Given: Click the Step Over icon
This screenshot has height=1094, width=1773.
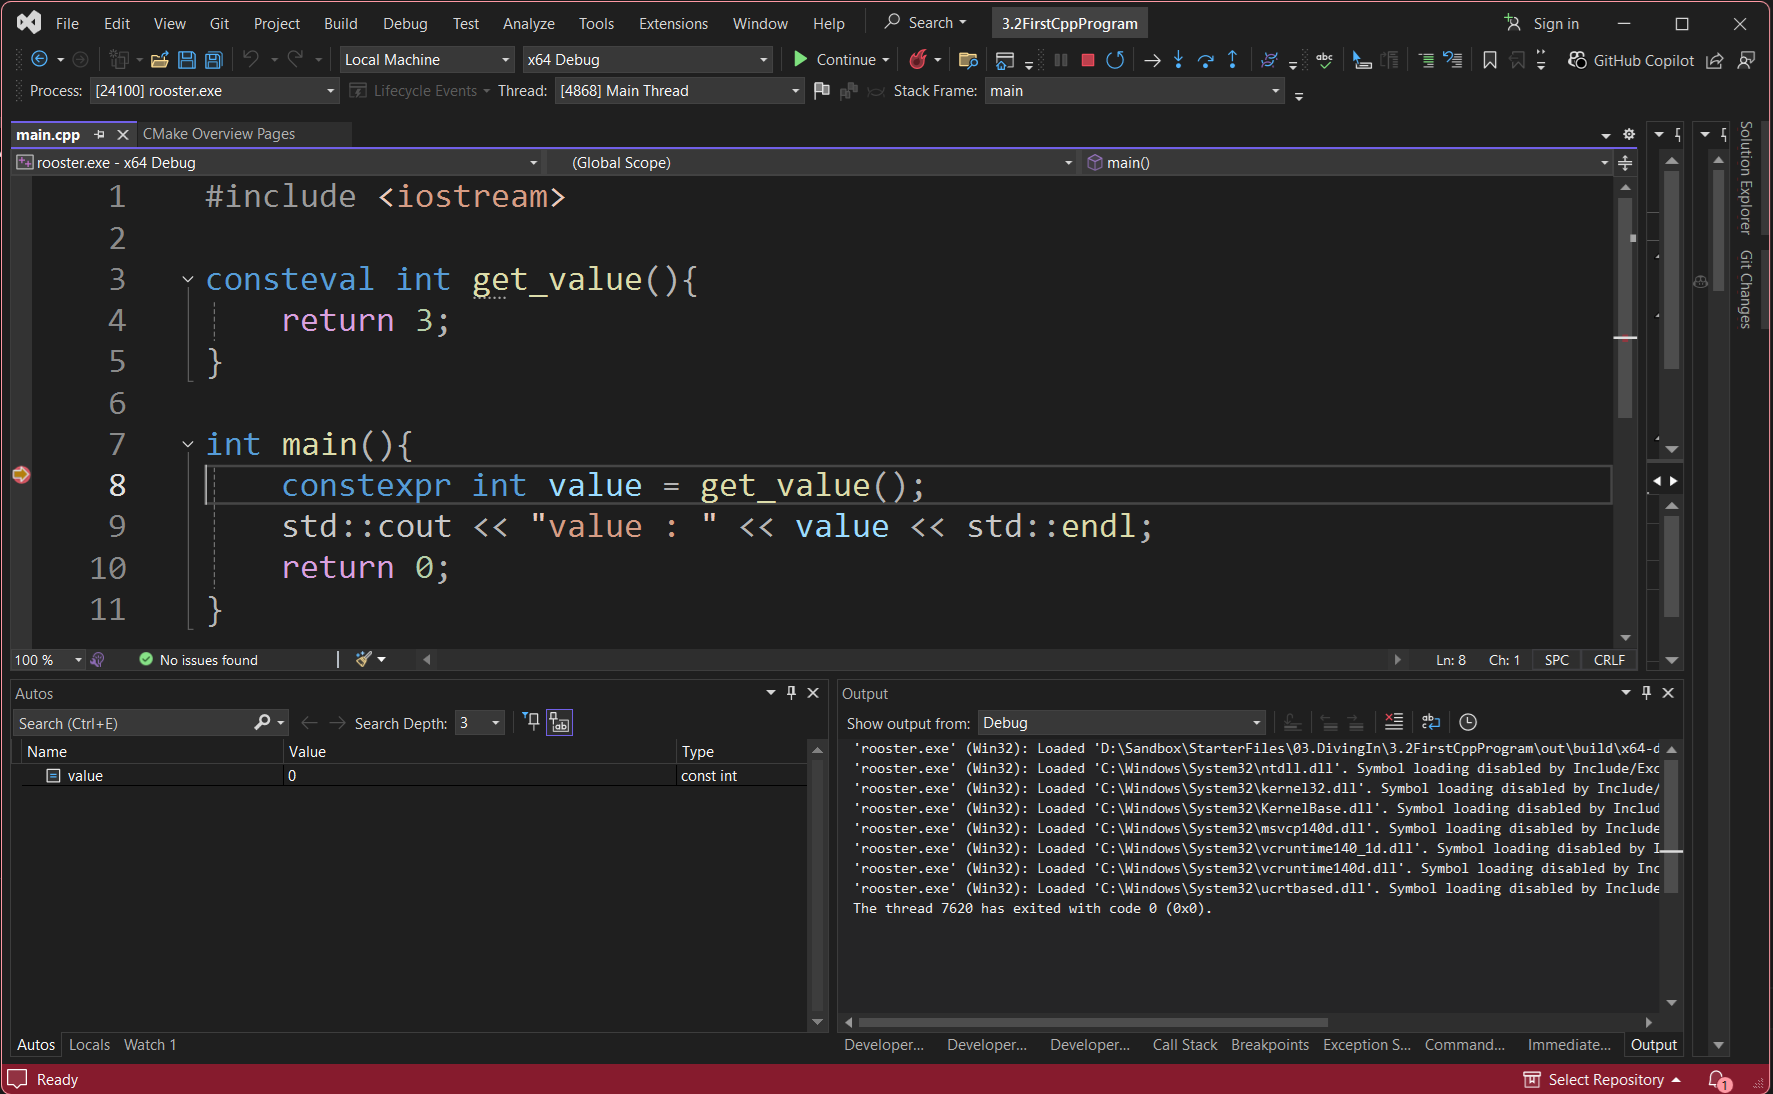Looking at the screenshot, I should pyautogui.click(x=1205, y=60).
